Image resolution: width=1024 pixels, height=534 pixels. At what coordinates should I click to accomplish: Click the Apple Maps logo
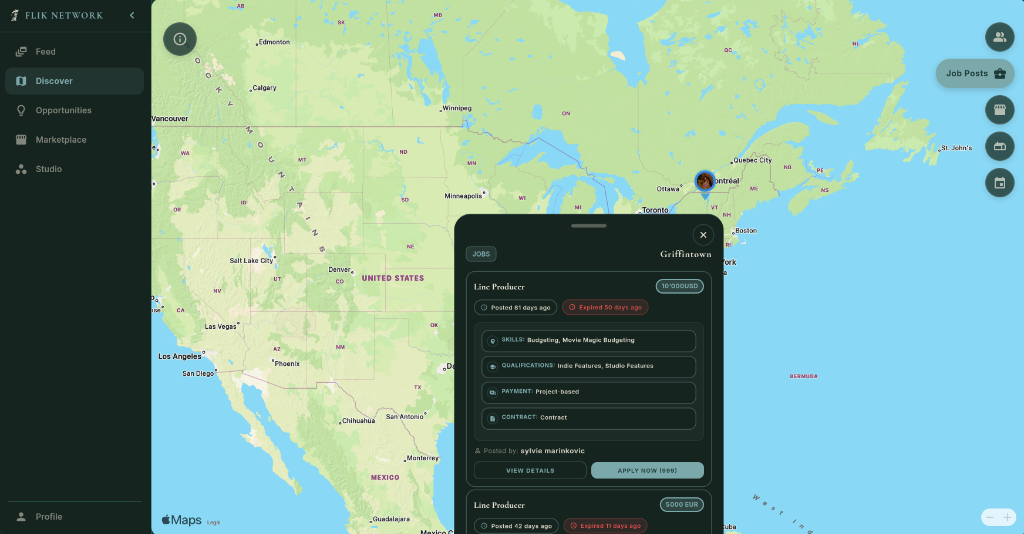pyautogui.click(x=182, y=520)
